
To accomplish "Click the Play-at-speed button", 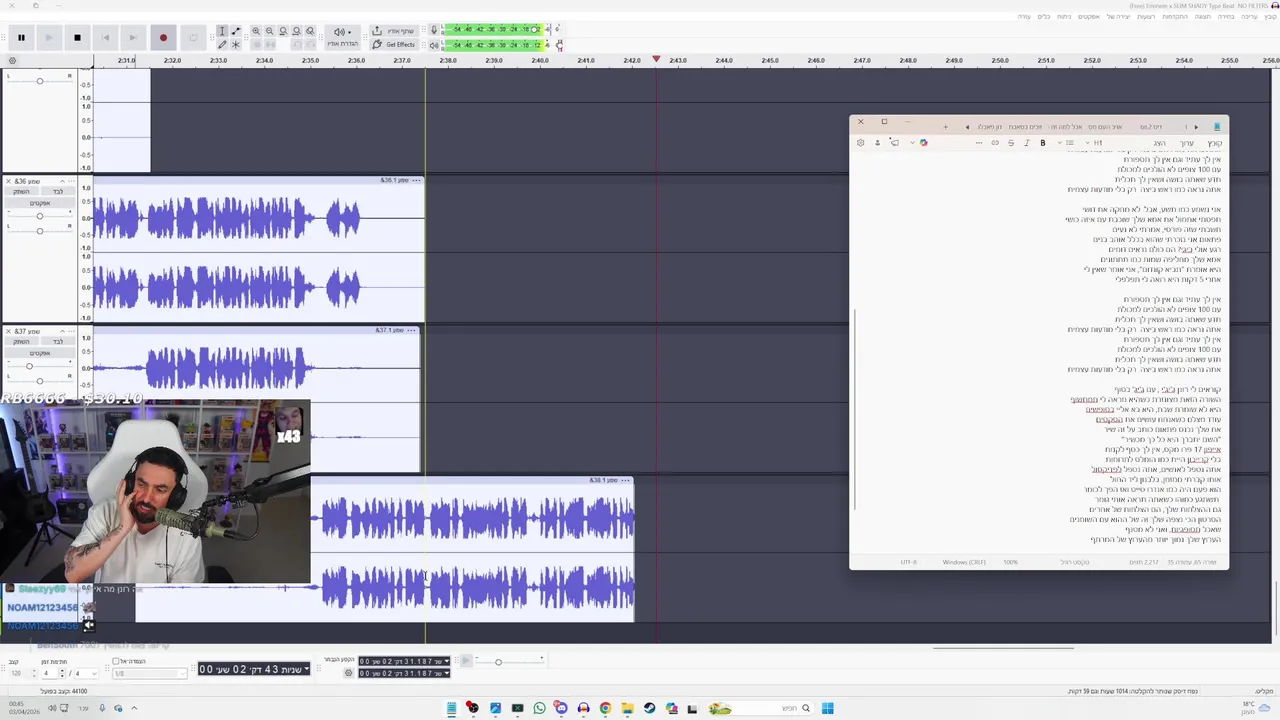I will [466, 660].
